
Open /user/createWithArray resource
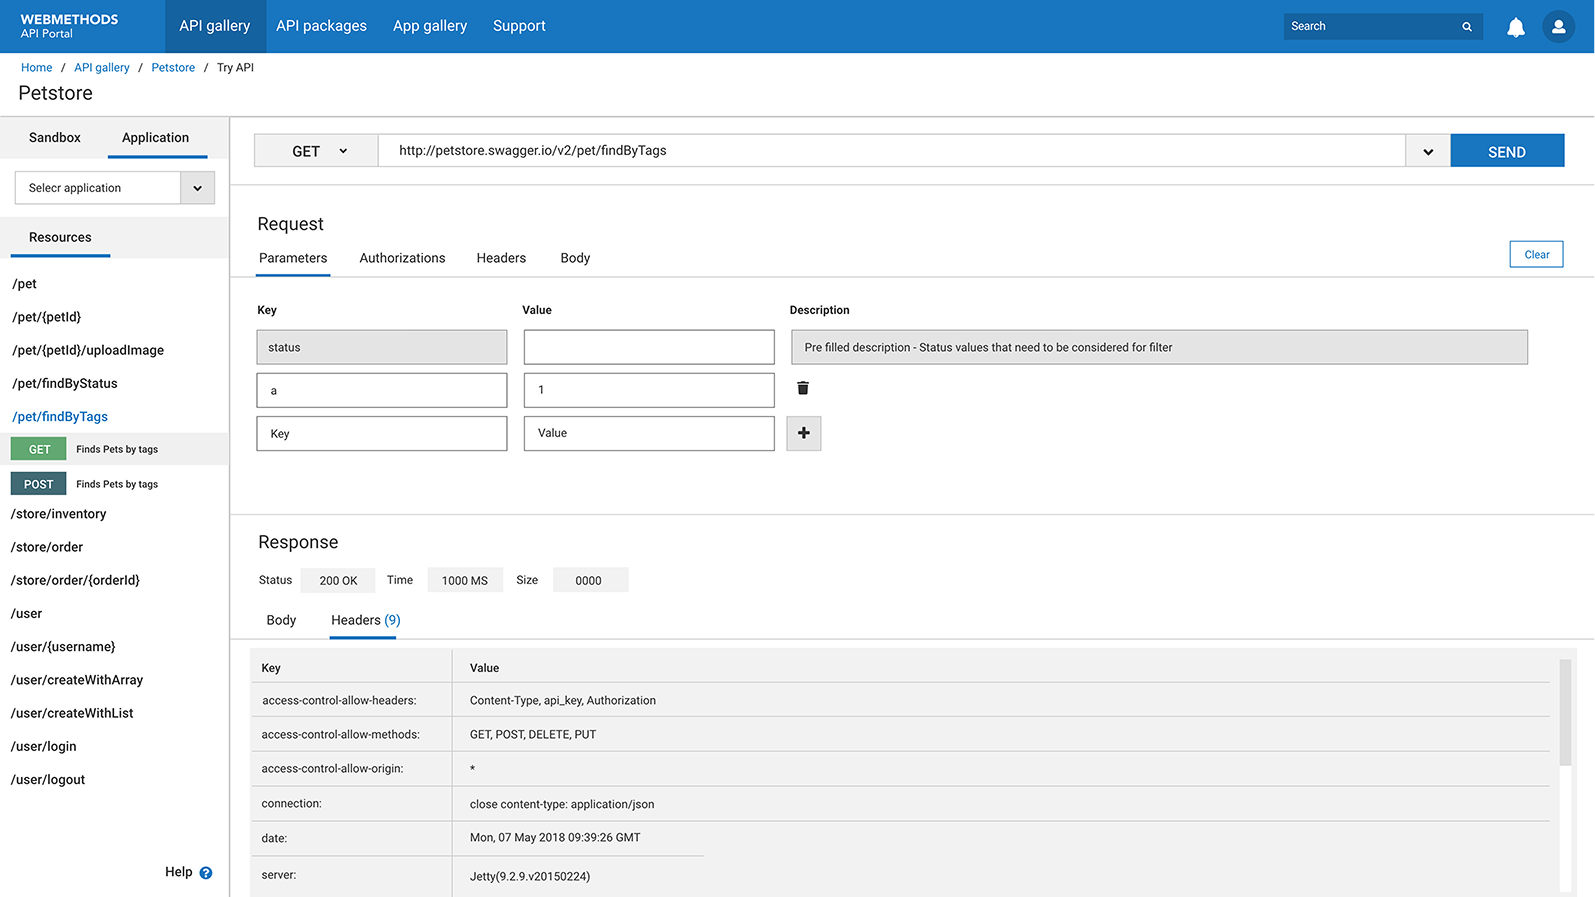[77, 680]
